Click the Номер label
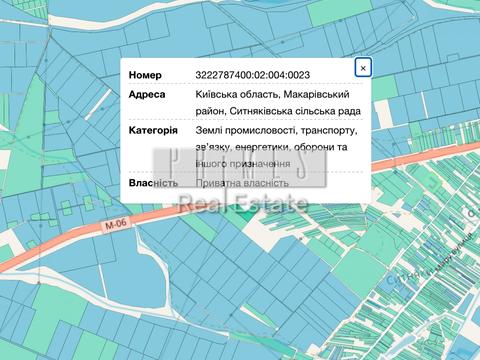Image resolution: width=480 pixels, height=360 pixels. pos(145,75)
